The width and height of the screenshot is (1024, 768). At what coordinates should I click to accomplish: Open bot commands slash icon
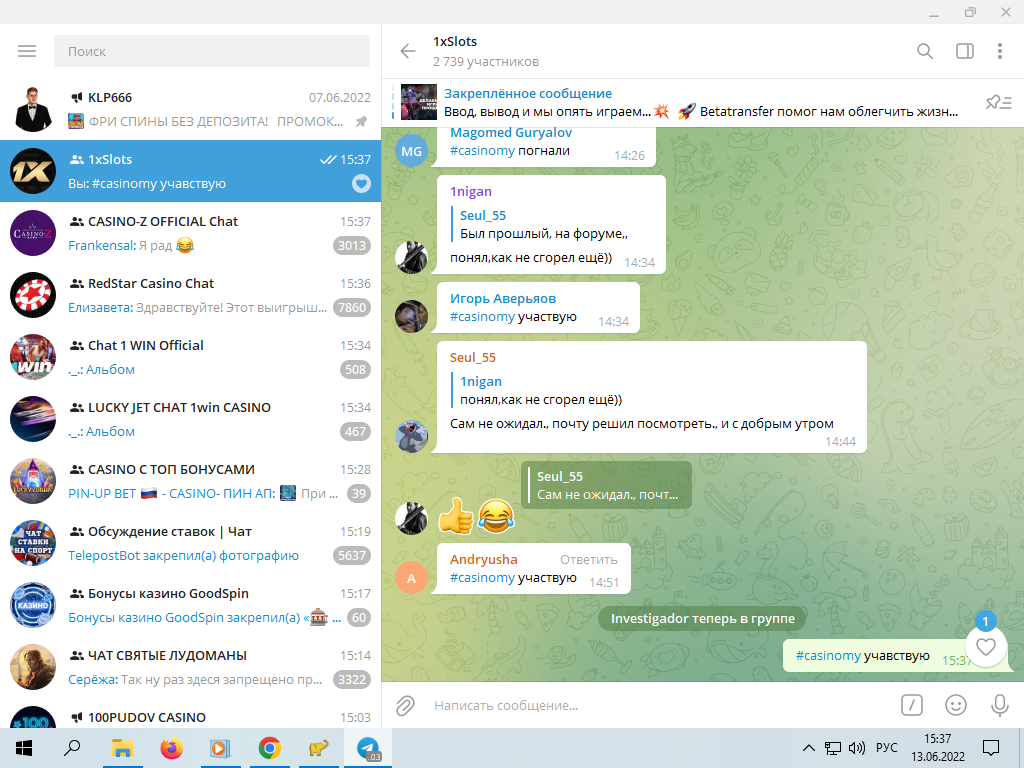[912, 705]
